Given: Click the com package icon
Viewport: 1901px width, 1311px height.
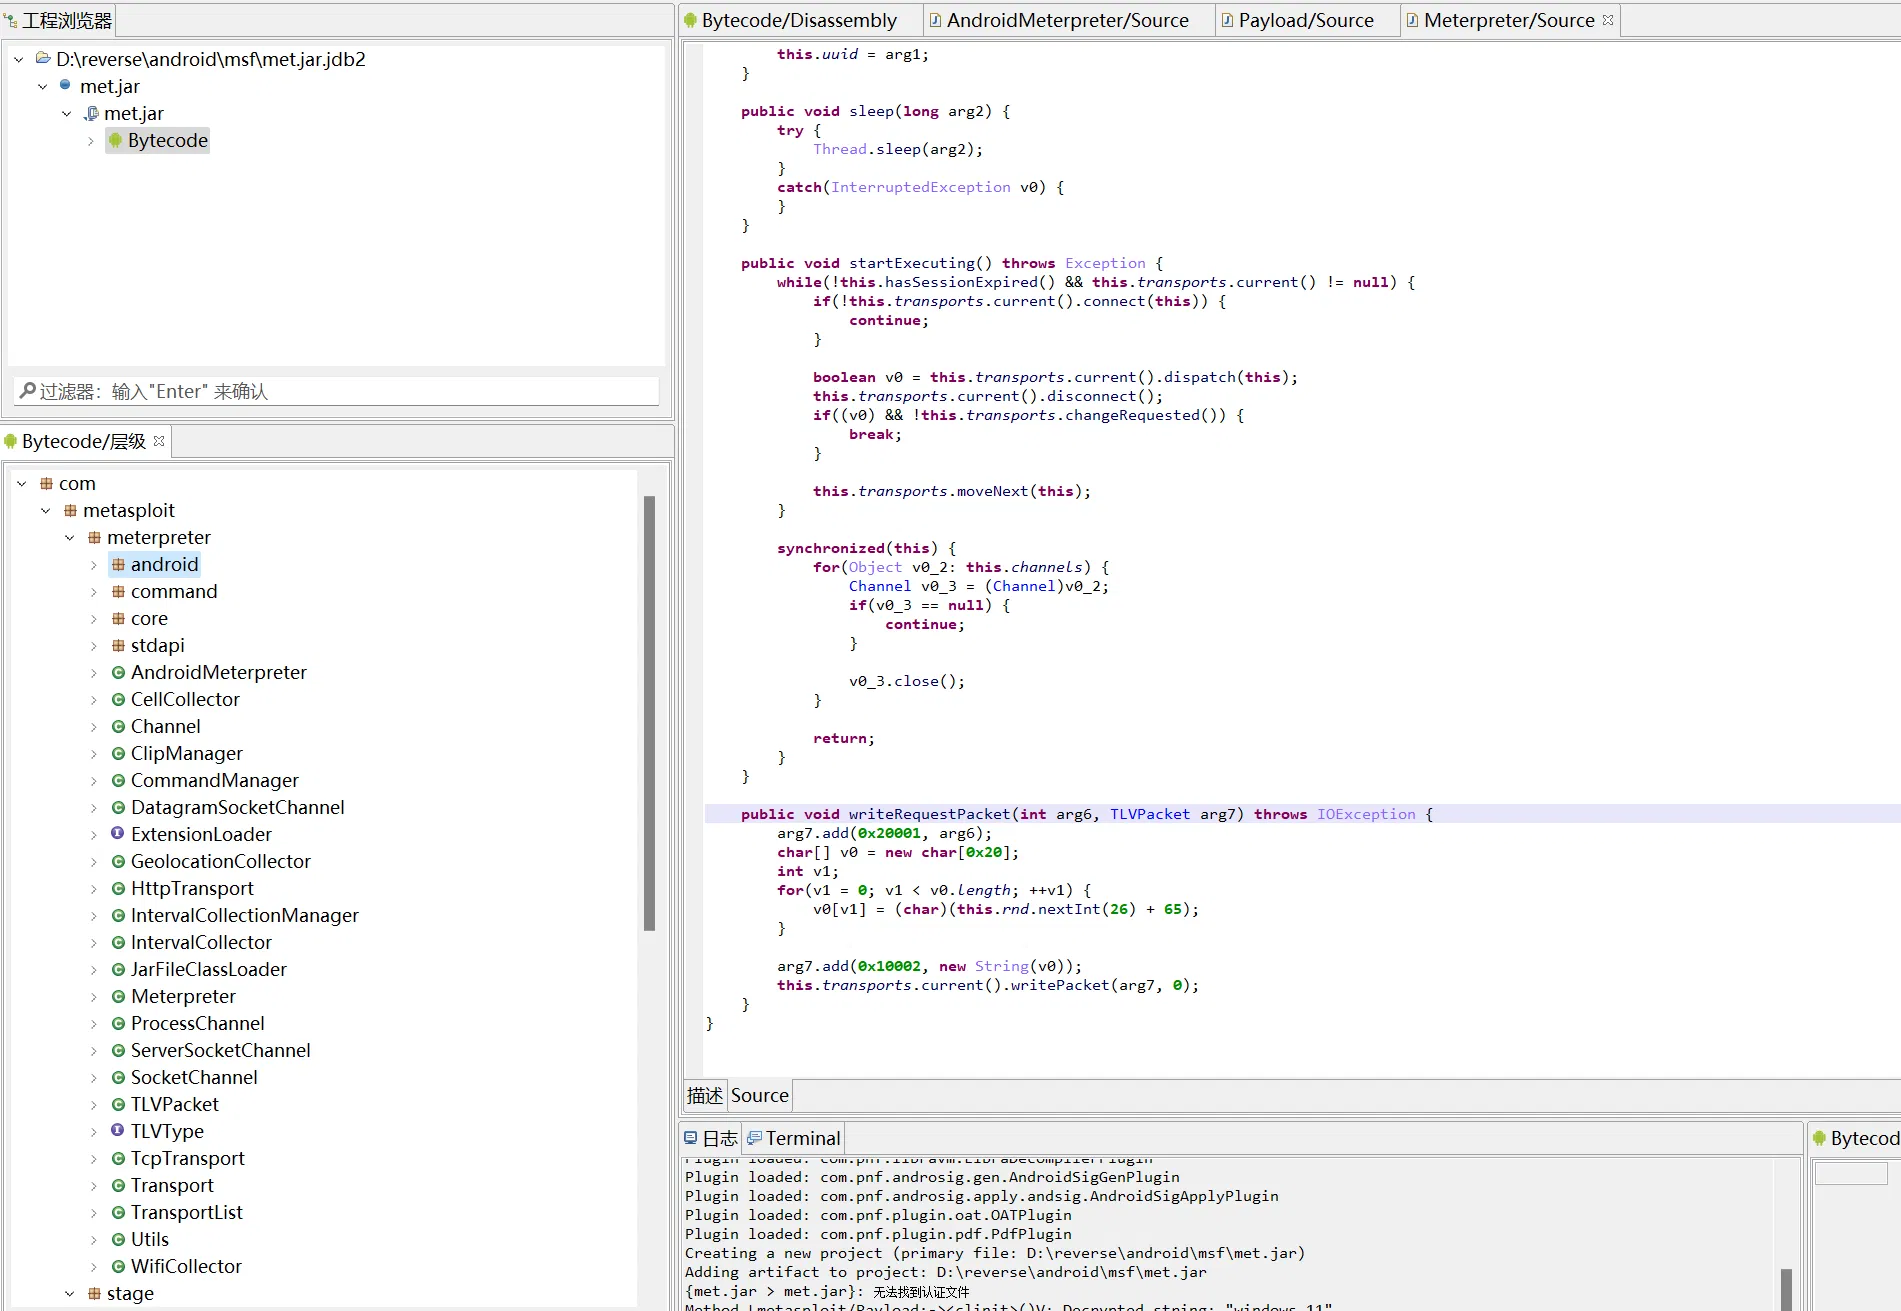Looking at the screenshot, I should click(46, 484).
